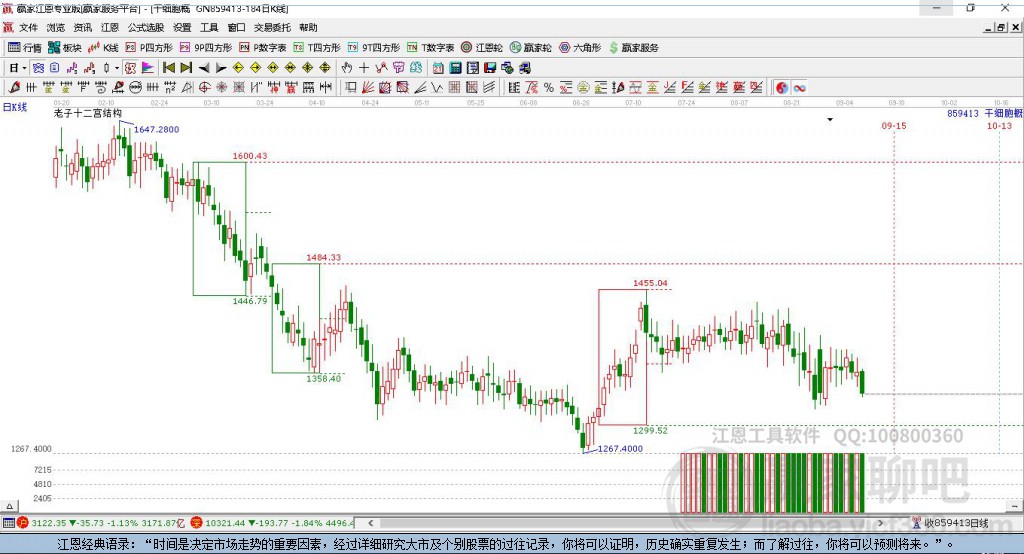Select the hand pan tool
The height and width of the screenshot is (554, 1024).
tap(347, 68)
